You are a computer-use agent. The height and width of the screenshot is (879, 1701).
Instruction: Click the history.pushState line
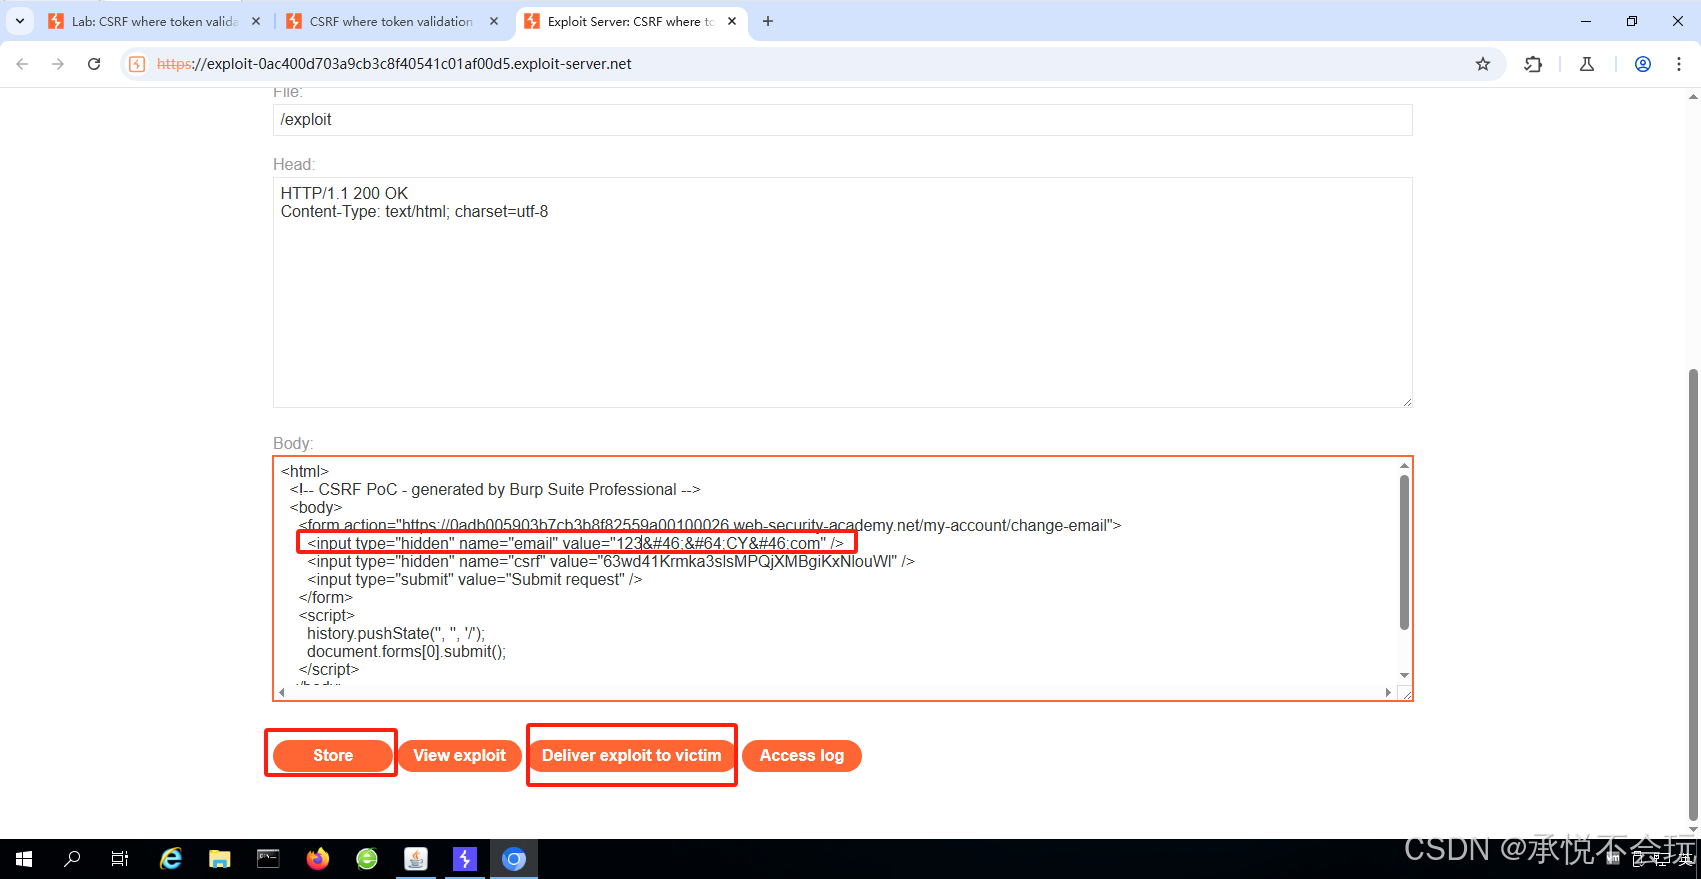pyautogui.click(x=396, y=633)
